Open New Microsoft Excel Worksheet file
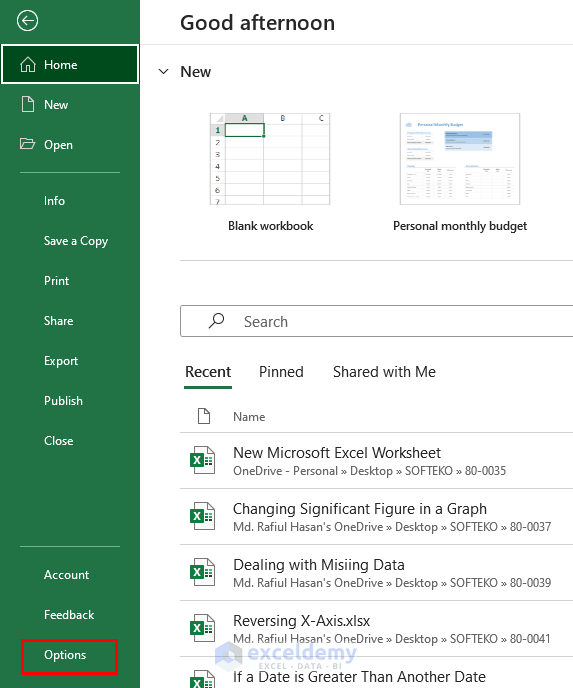This screenshot has height=688, width=573. 376,460
